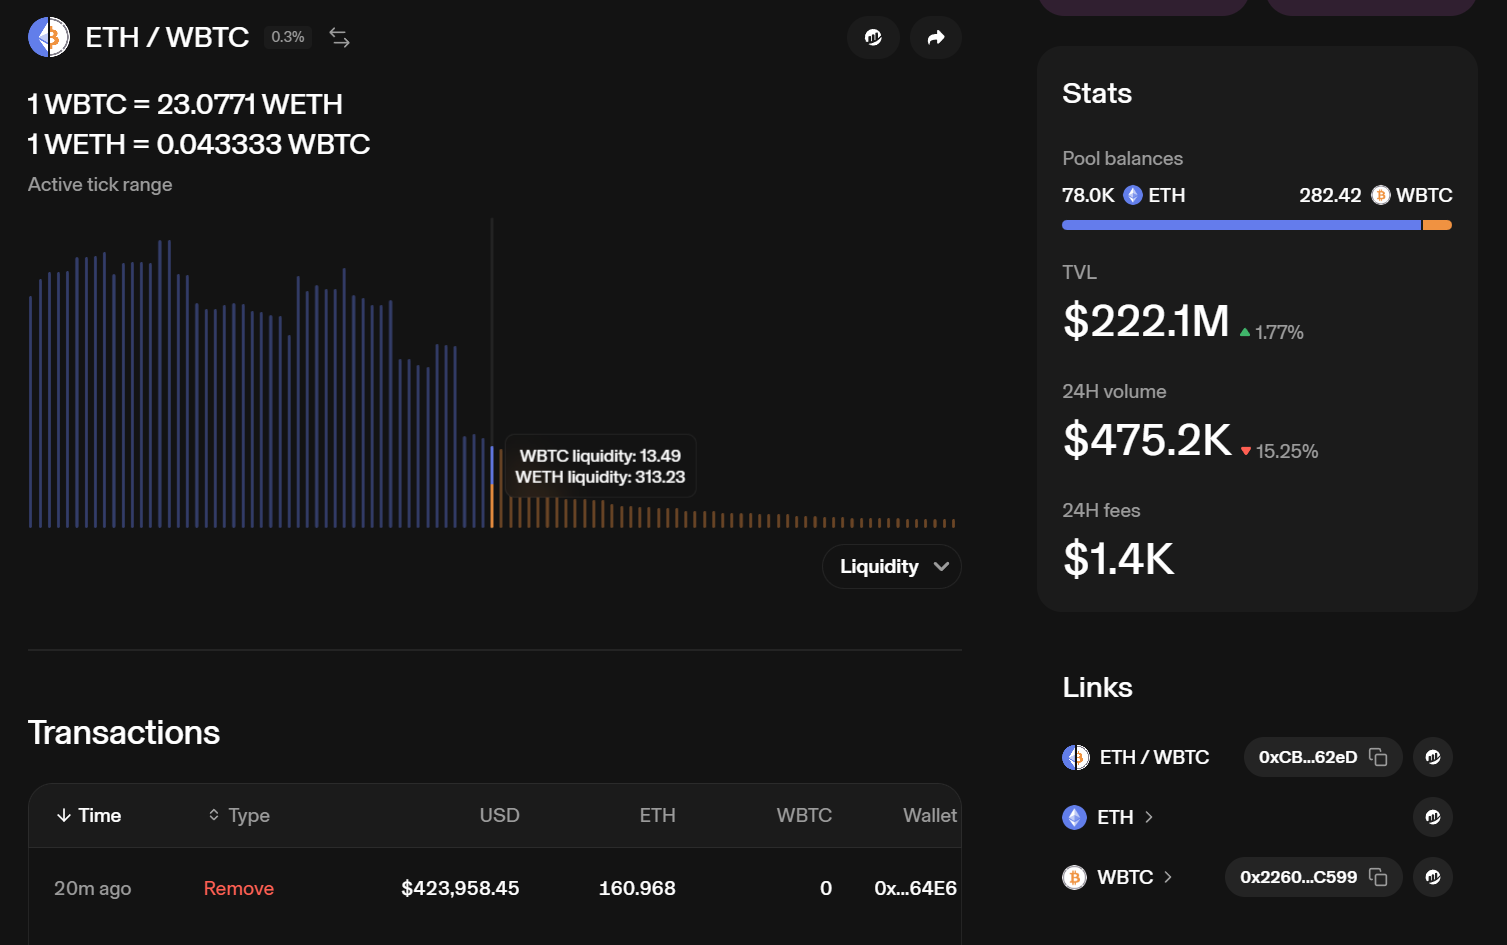Image resolution: width=1507 pixels, height=945 pixels.
Task: Click the WBTC icon in Links section
Action: [x=1074, y=877]
